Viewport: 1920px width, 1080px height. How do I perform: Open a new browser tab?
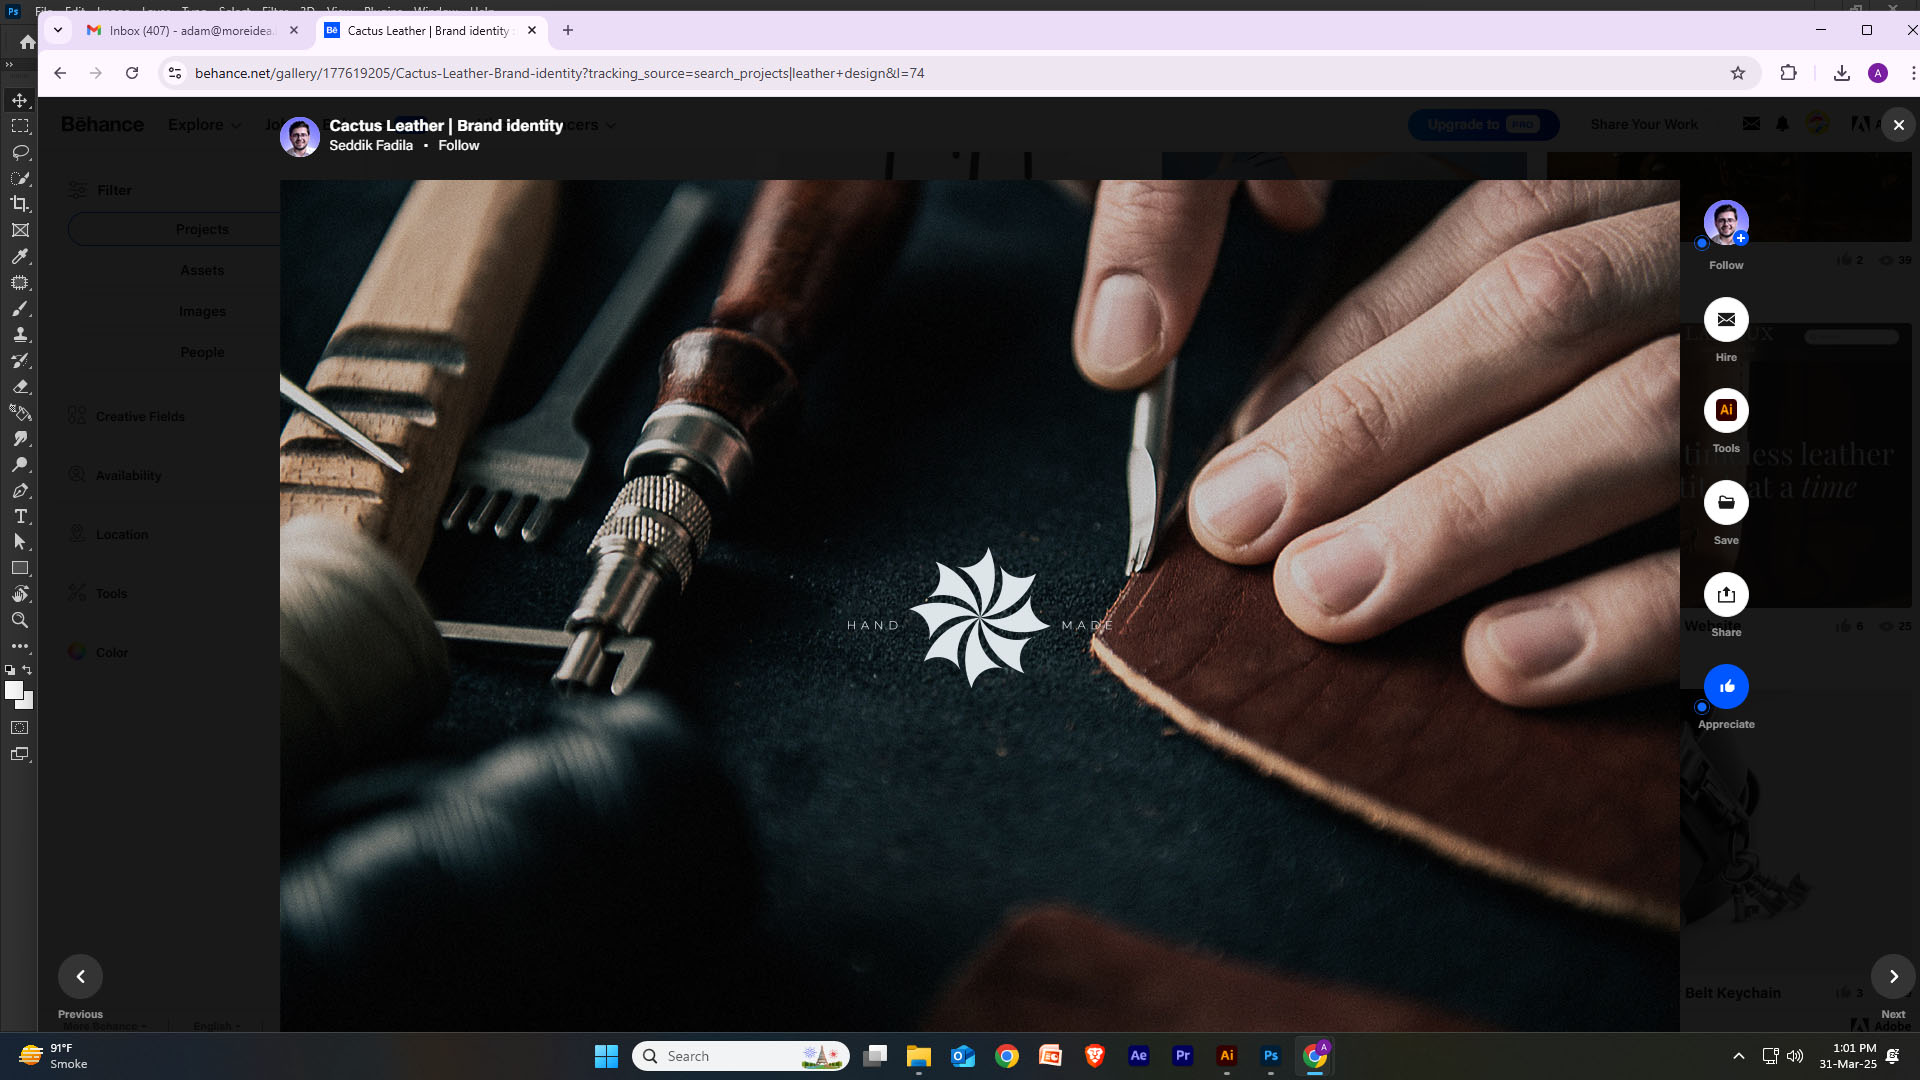coord(568,30)
